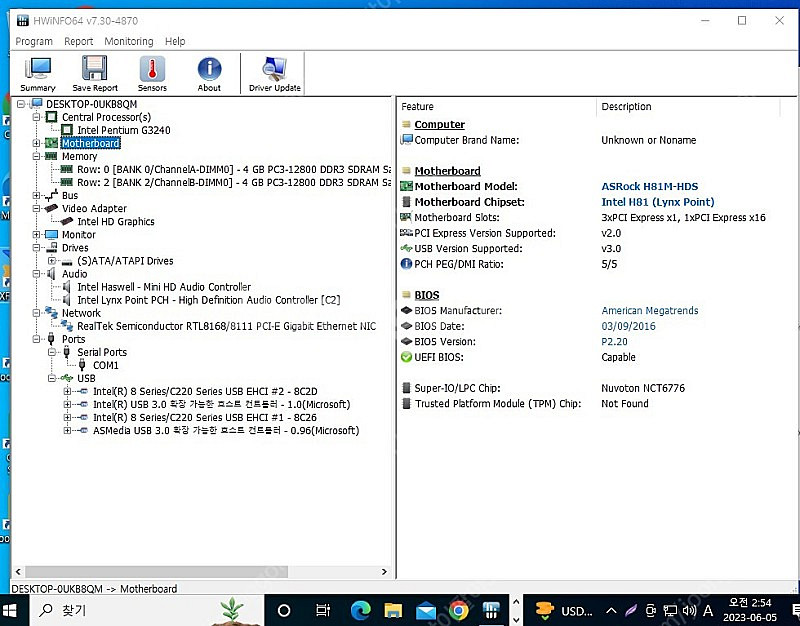This screenshot has height=626, width=800.
Task: Open Microsoft Edge from the taskbar
Action: point(360,610)
